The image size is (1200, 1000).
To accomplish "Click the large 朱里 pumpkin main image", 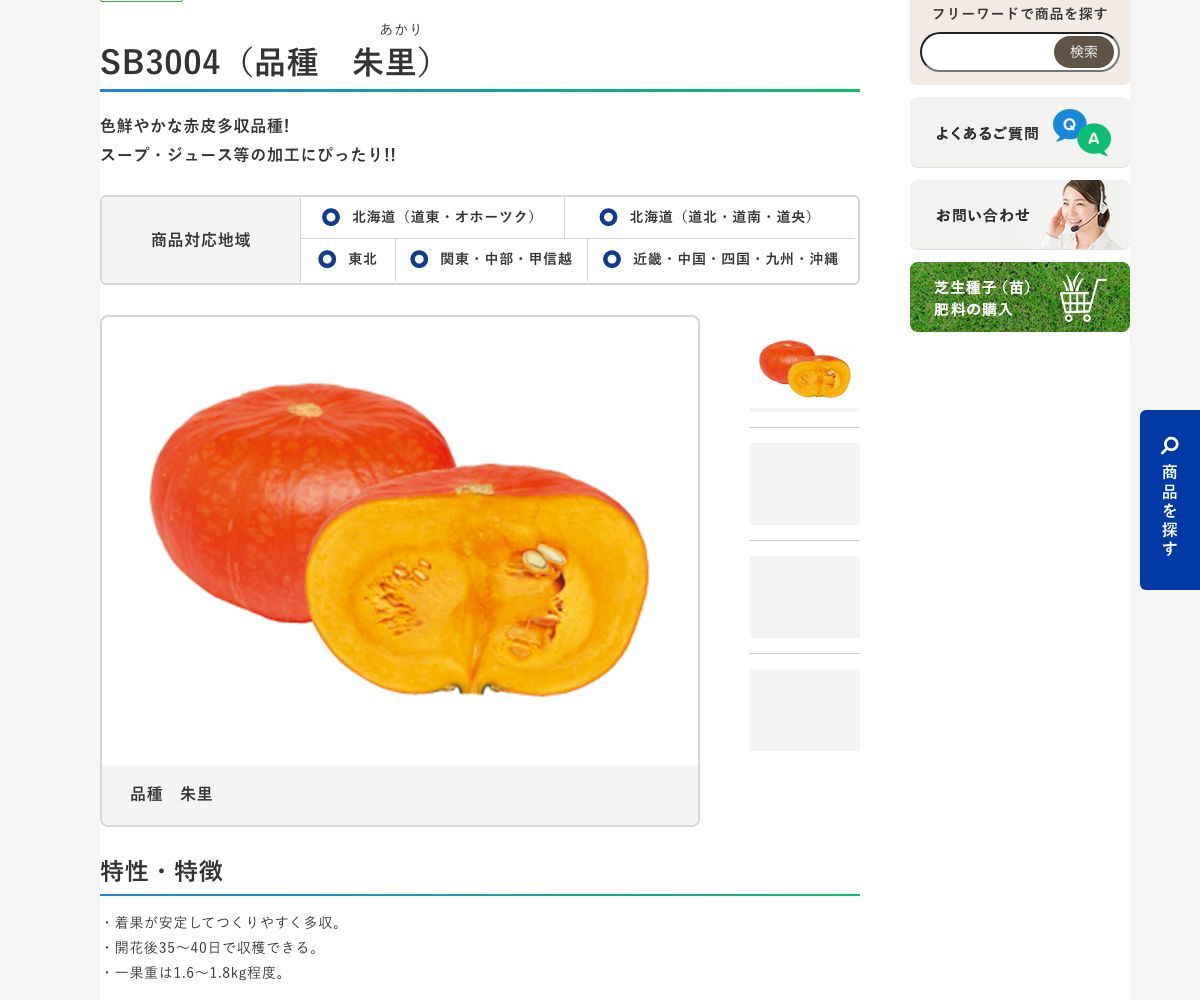I will (400, 541).
